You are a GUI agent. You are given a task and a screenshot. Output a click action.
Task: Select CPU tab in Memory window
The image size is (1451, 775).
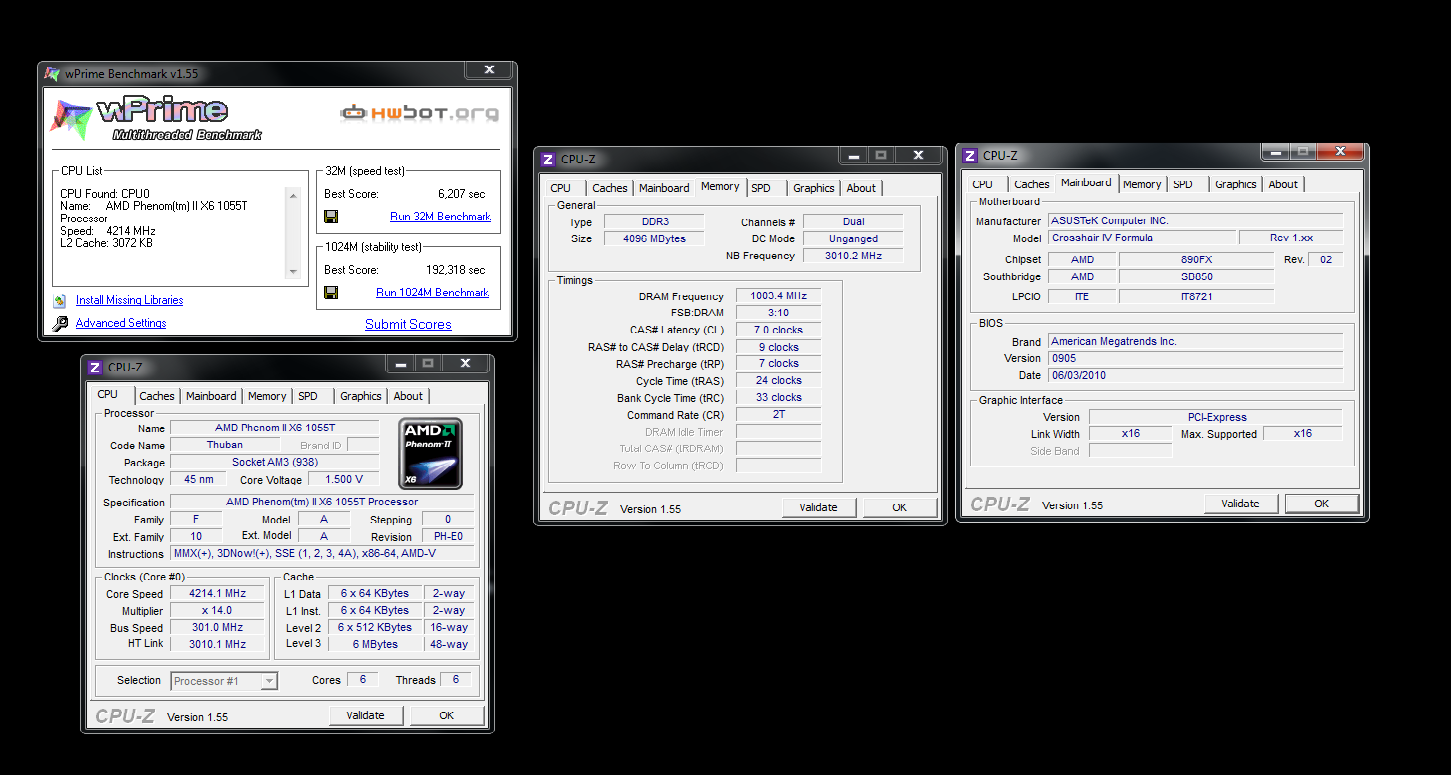tap(561, 188)
